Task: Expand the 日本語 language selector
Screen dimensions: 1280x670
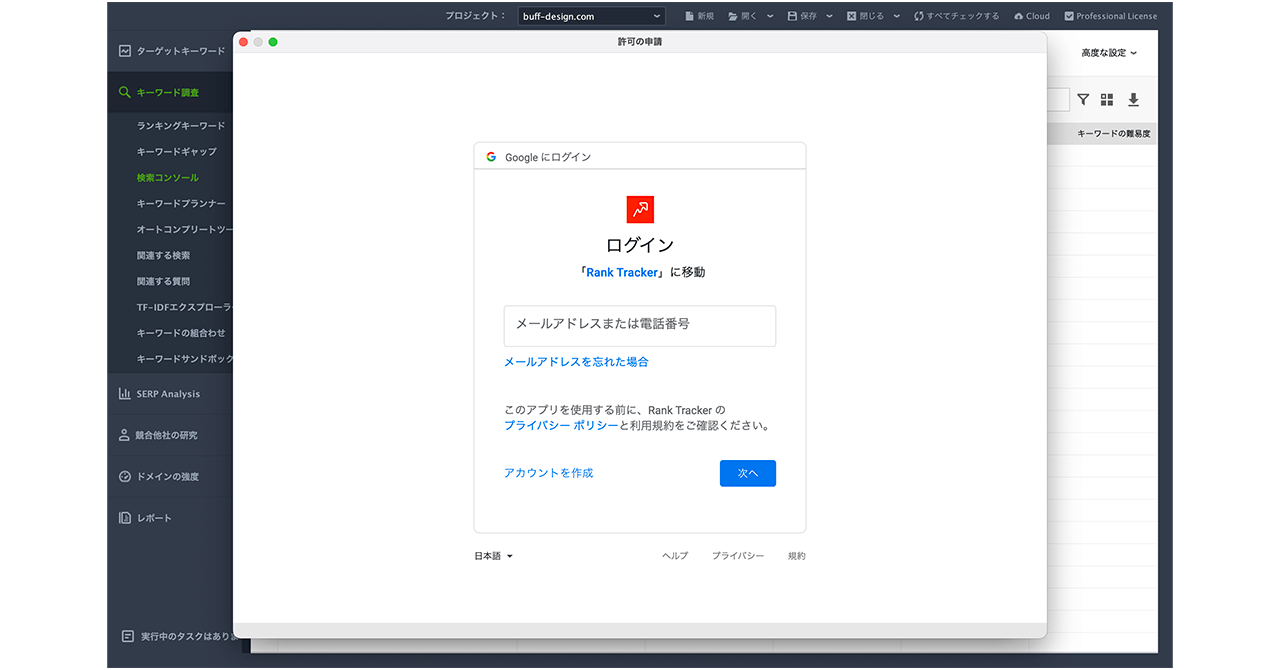Action: 493,556
